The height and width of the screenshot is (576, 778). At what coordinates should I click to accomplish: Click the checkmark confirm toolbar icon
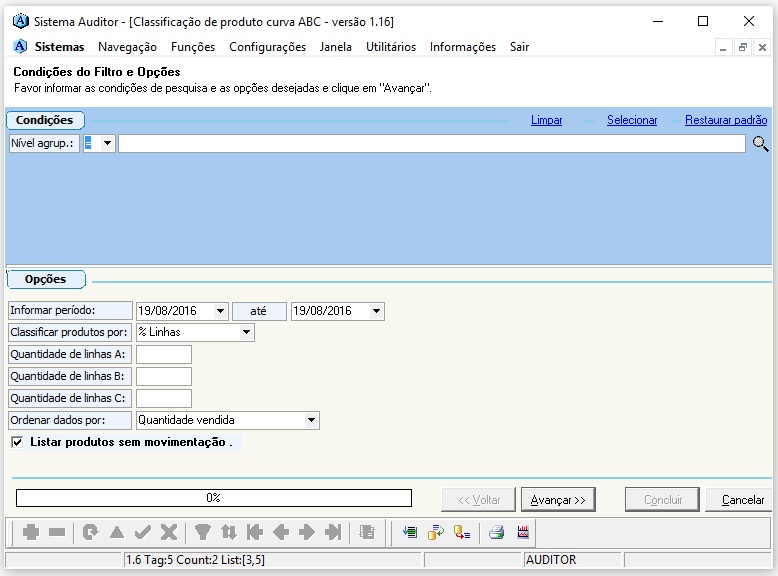click(x=142, y=532)
